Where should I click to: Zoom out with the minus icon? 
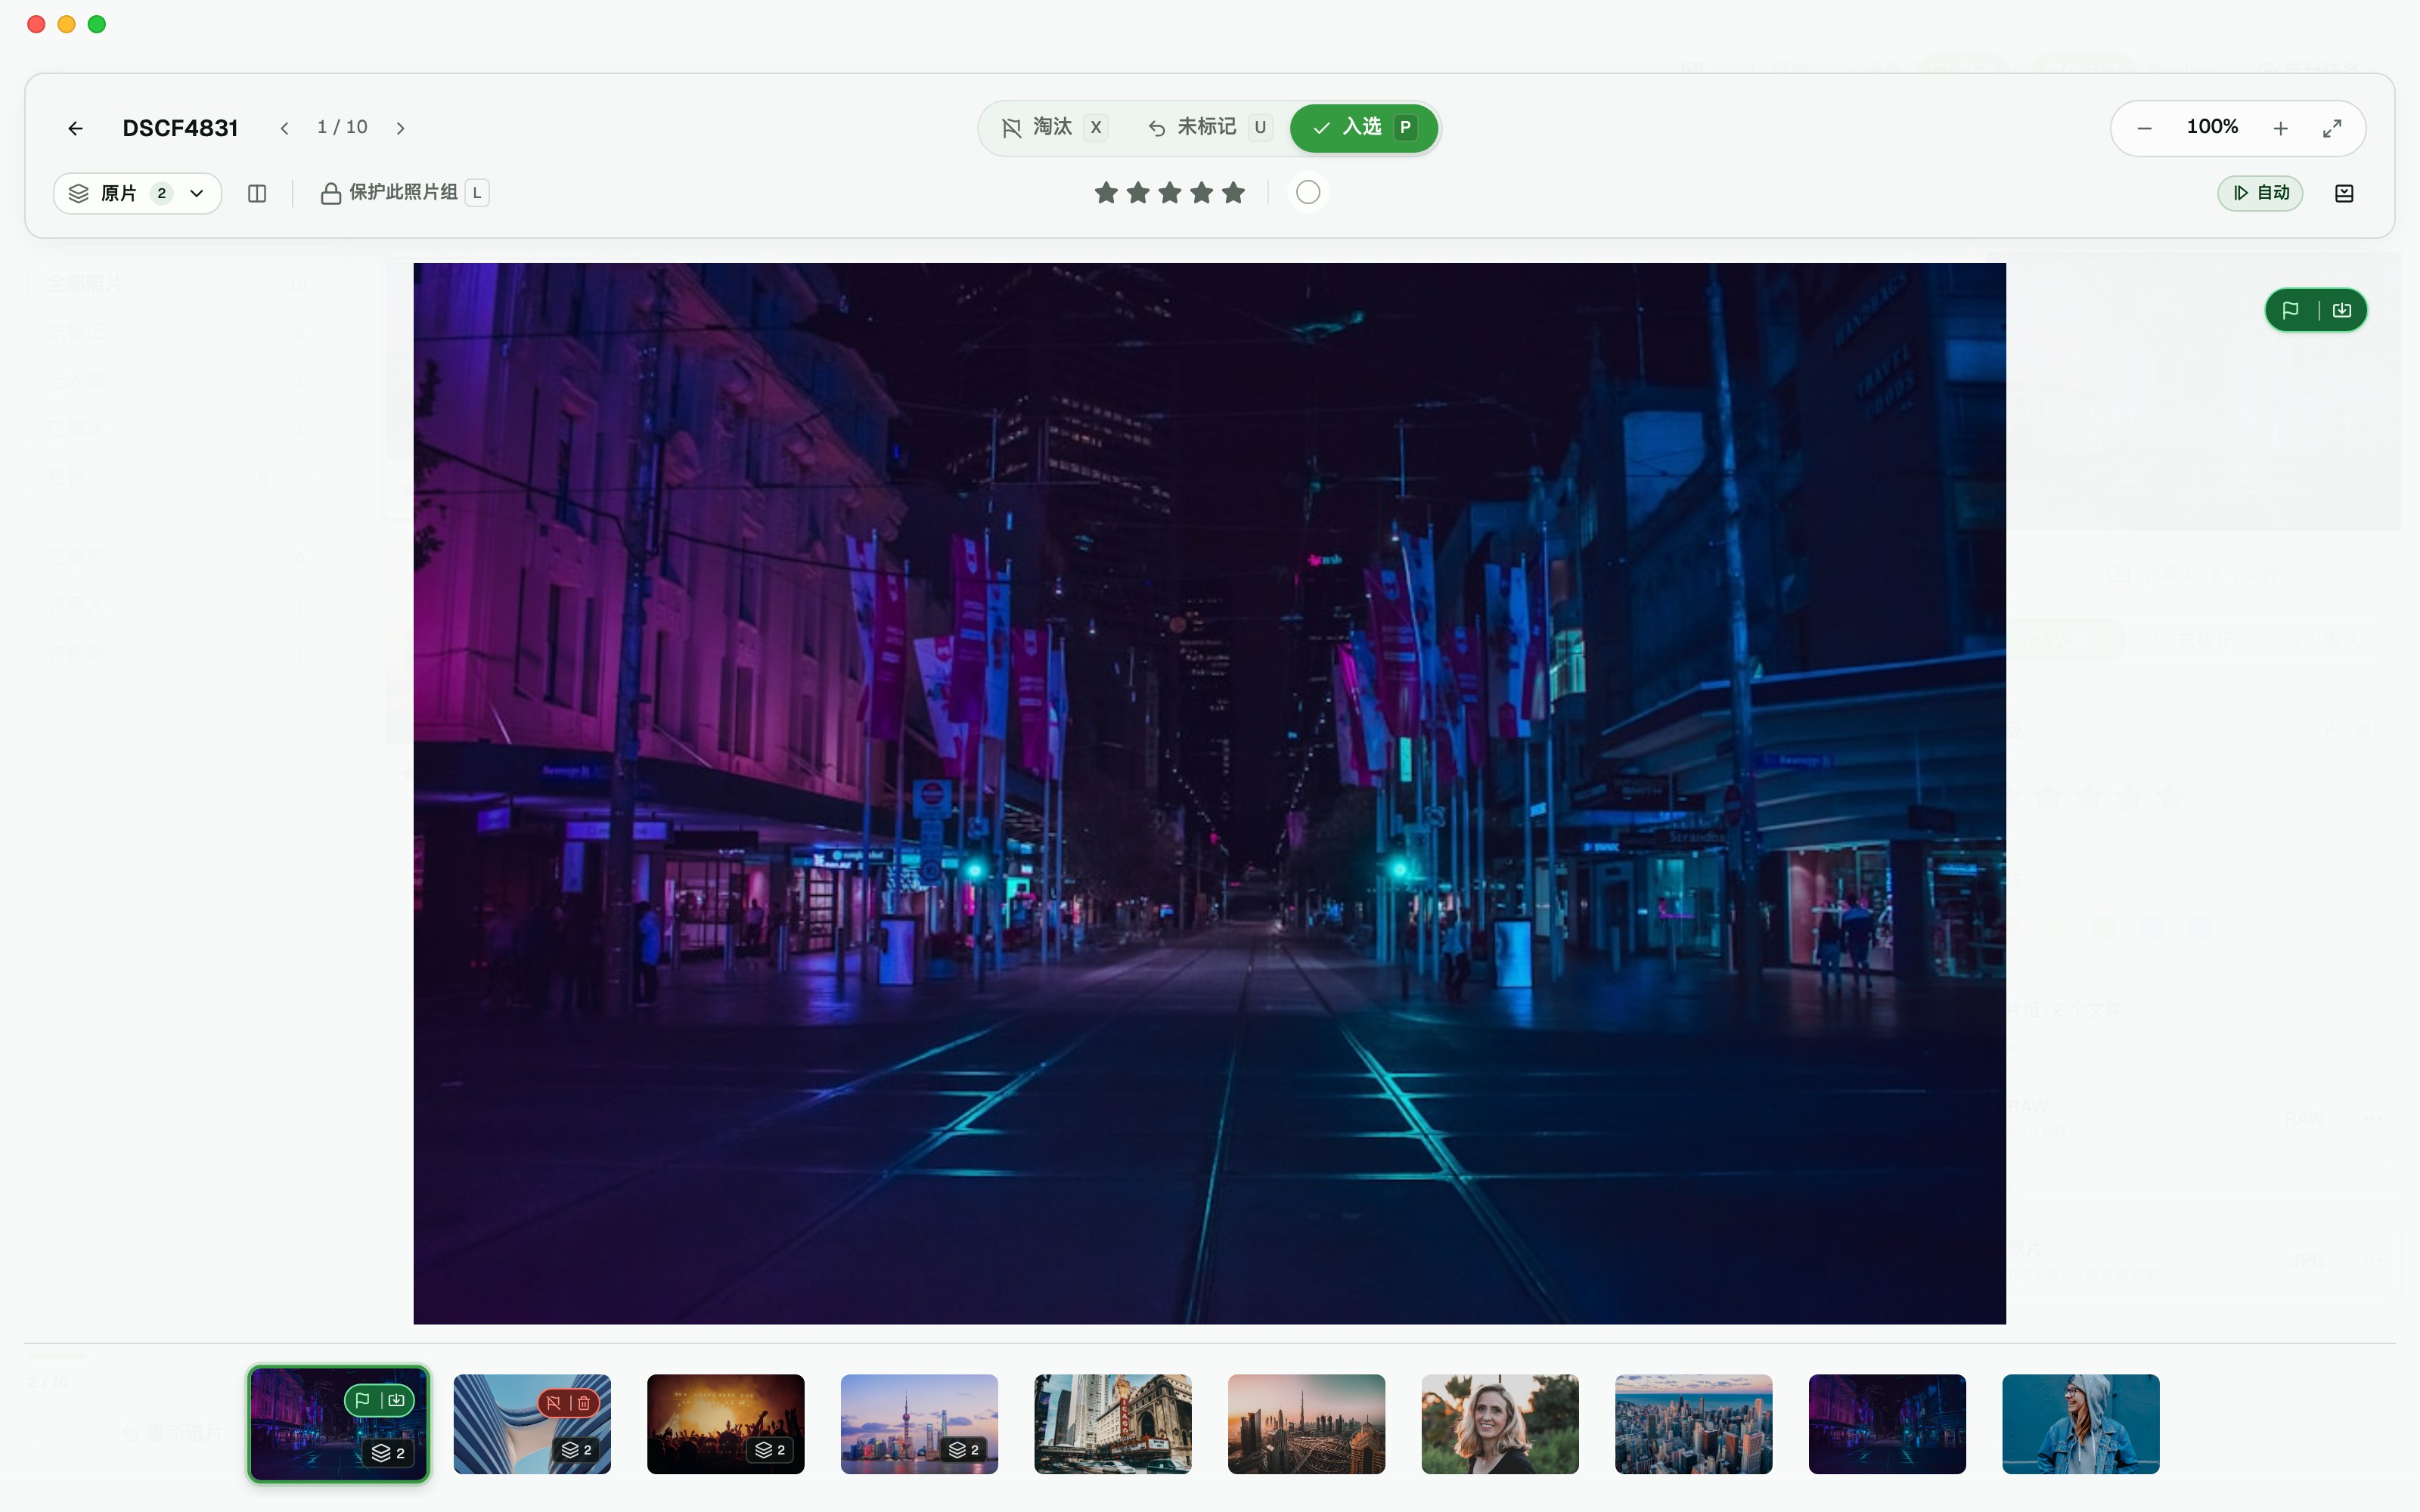coord(2144,128)
